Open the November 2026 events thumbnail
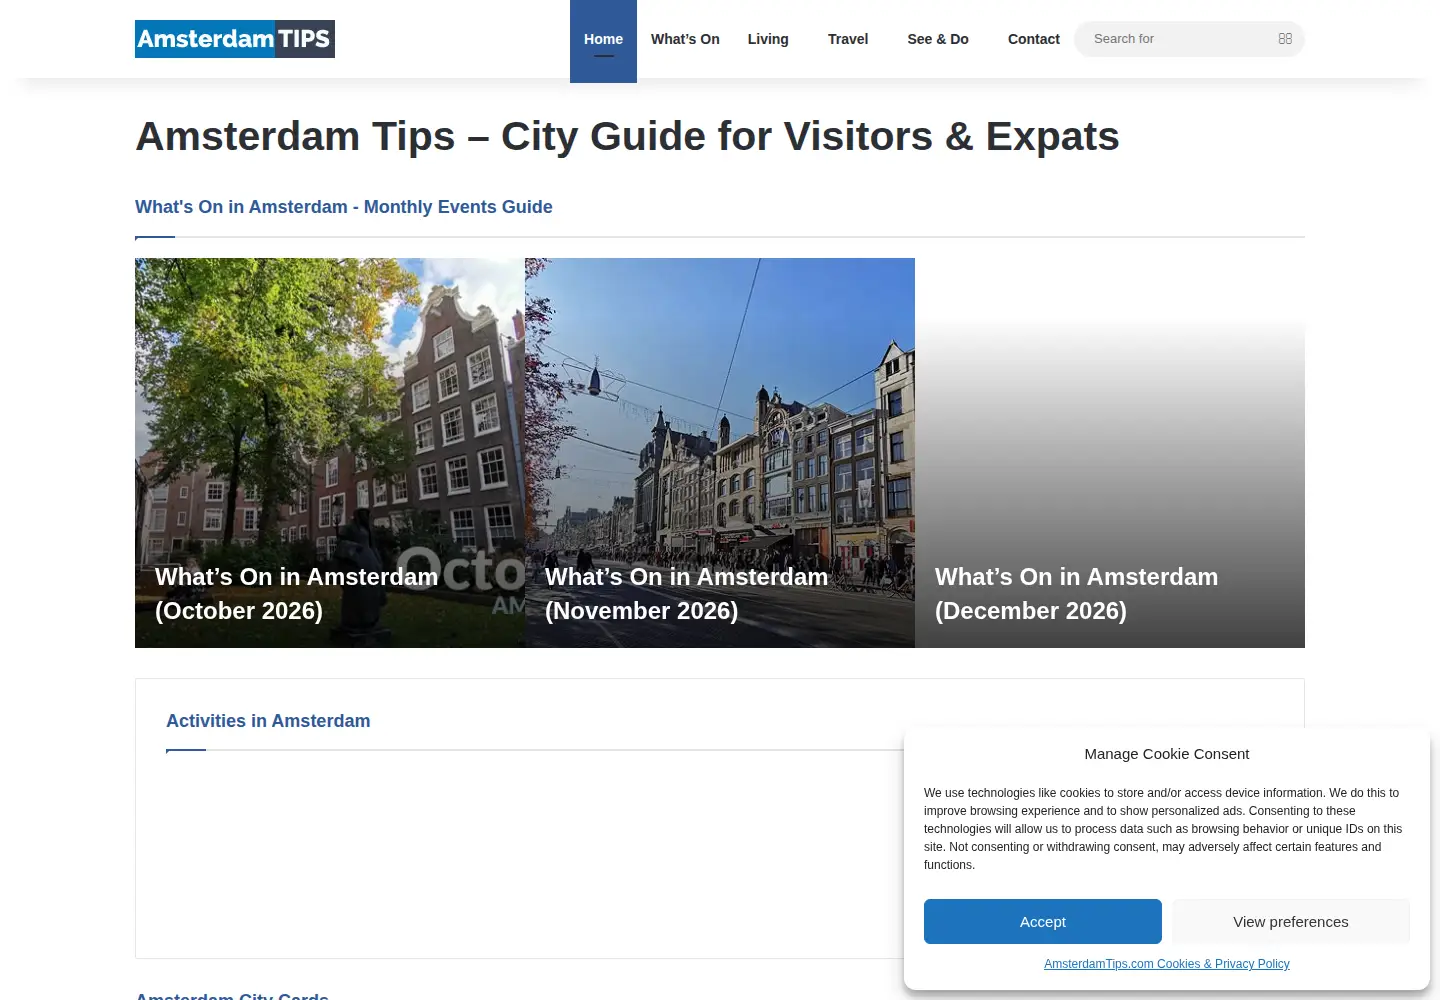The width and height of the screenshot is (1440, 1000). click(720, 453)
